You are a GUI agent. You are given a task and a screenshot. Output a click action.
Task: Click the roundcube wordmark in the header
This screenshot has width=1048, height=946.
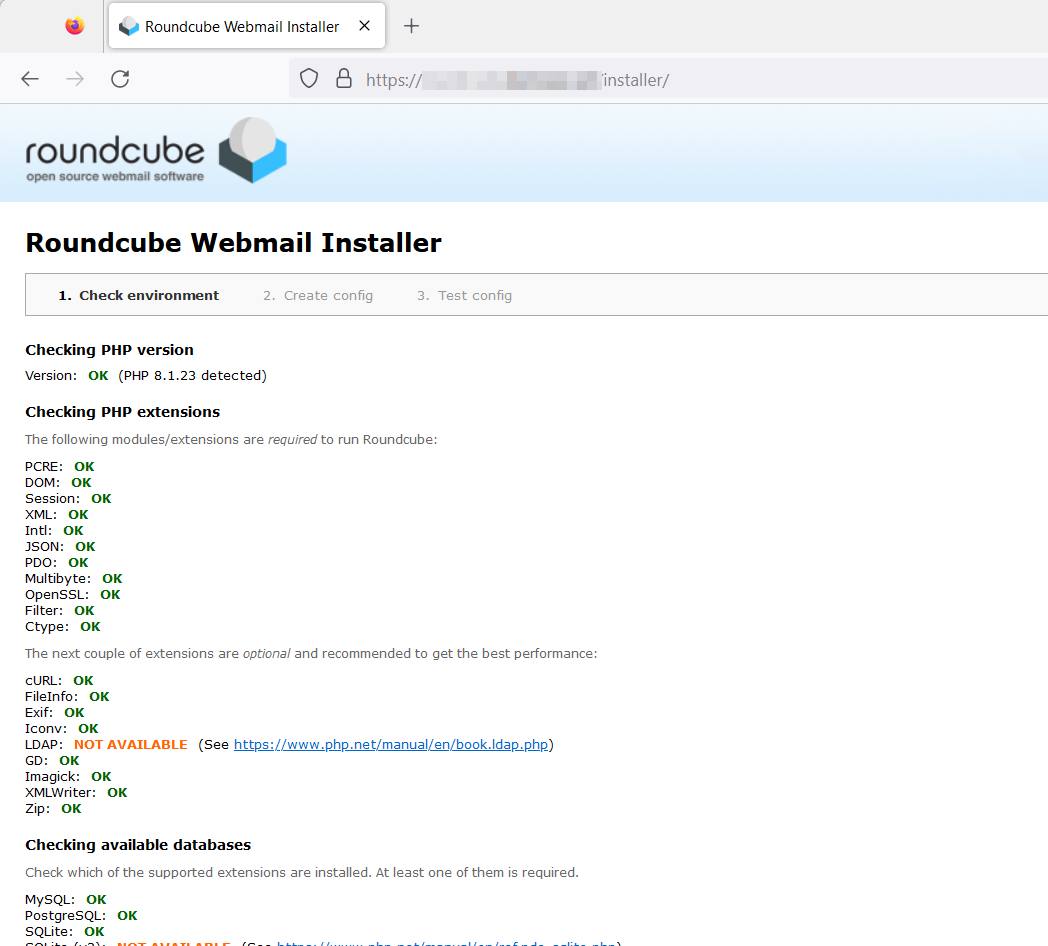(x=115, y=153)
